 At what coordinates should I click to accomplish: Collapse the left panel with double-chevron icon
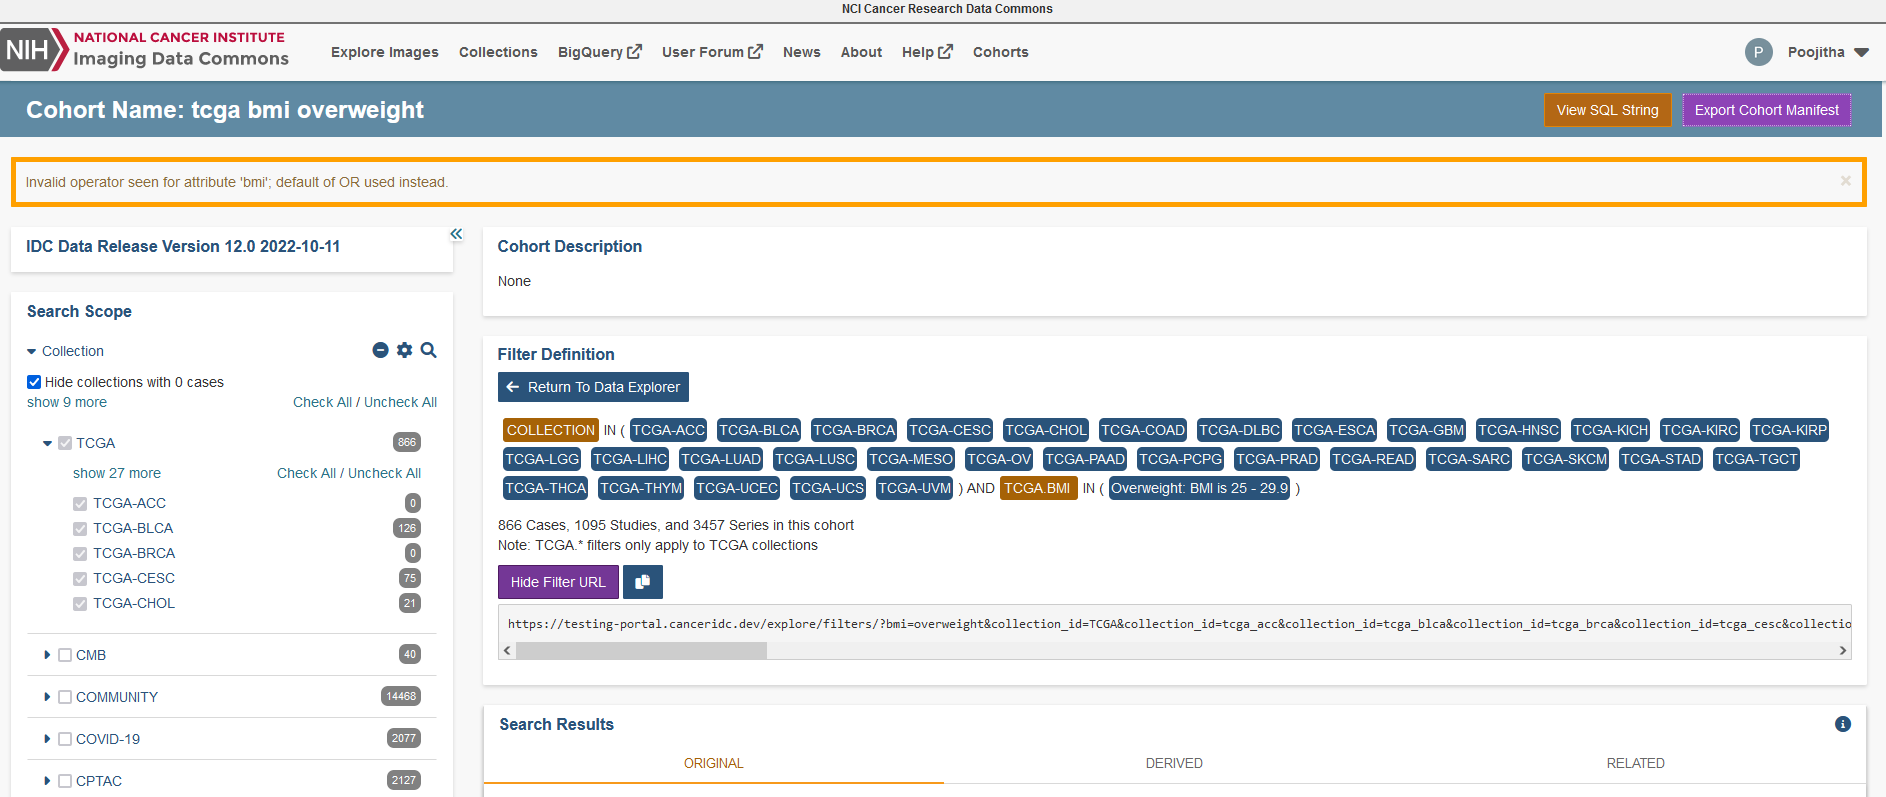pyautogui.click(x=456, y=234)
